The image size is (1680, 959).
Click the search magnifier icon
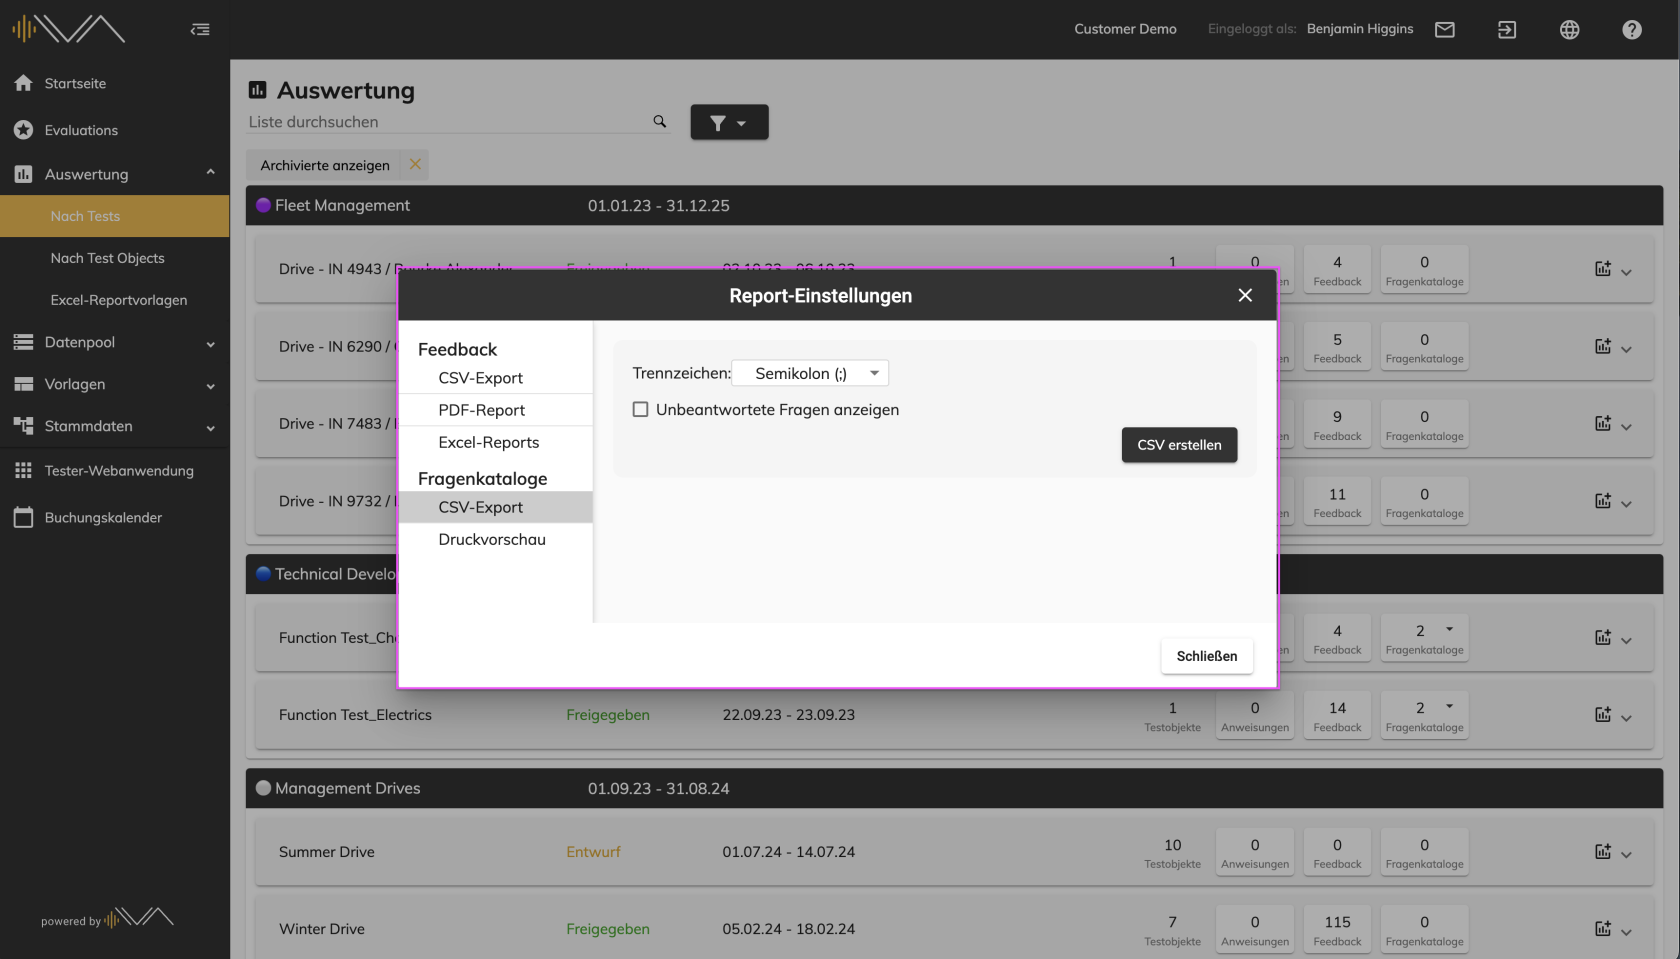point(659,121)
